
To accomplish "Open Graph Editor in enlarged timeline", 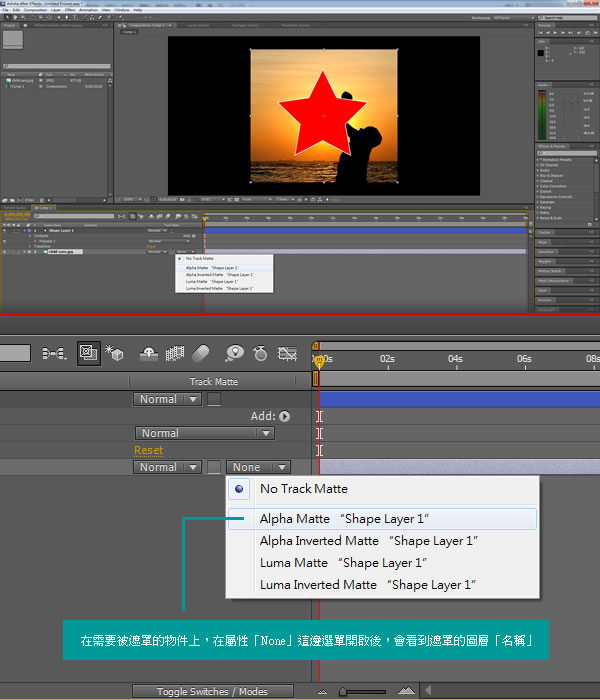I will (287, 354).
